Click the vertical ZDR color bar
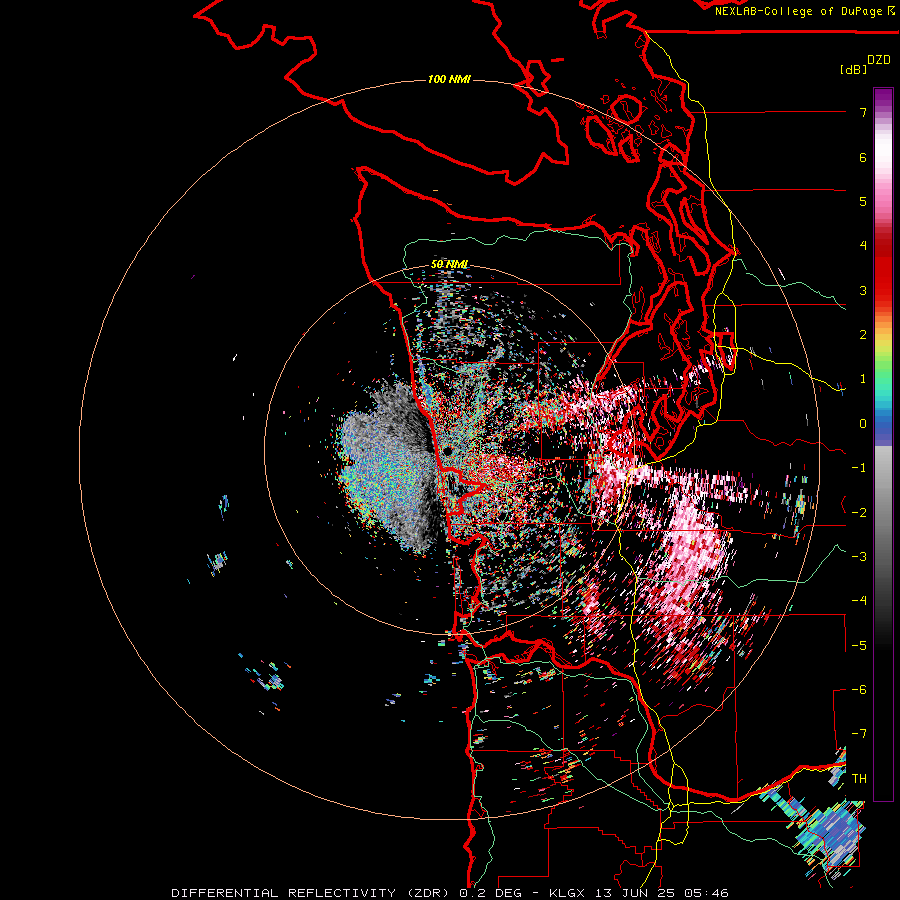The image size is (900, 900). [x=883, y=444]
